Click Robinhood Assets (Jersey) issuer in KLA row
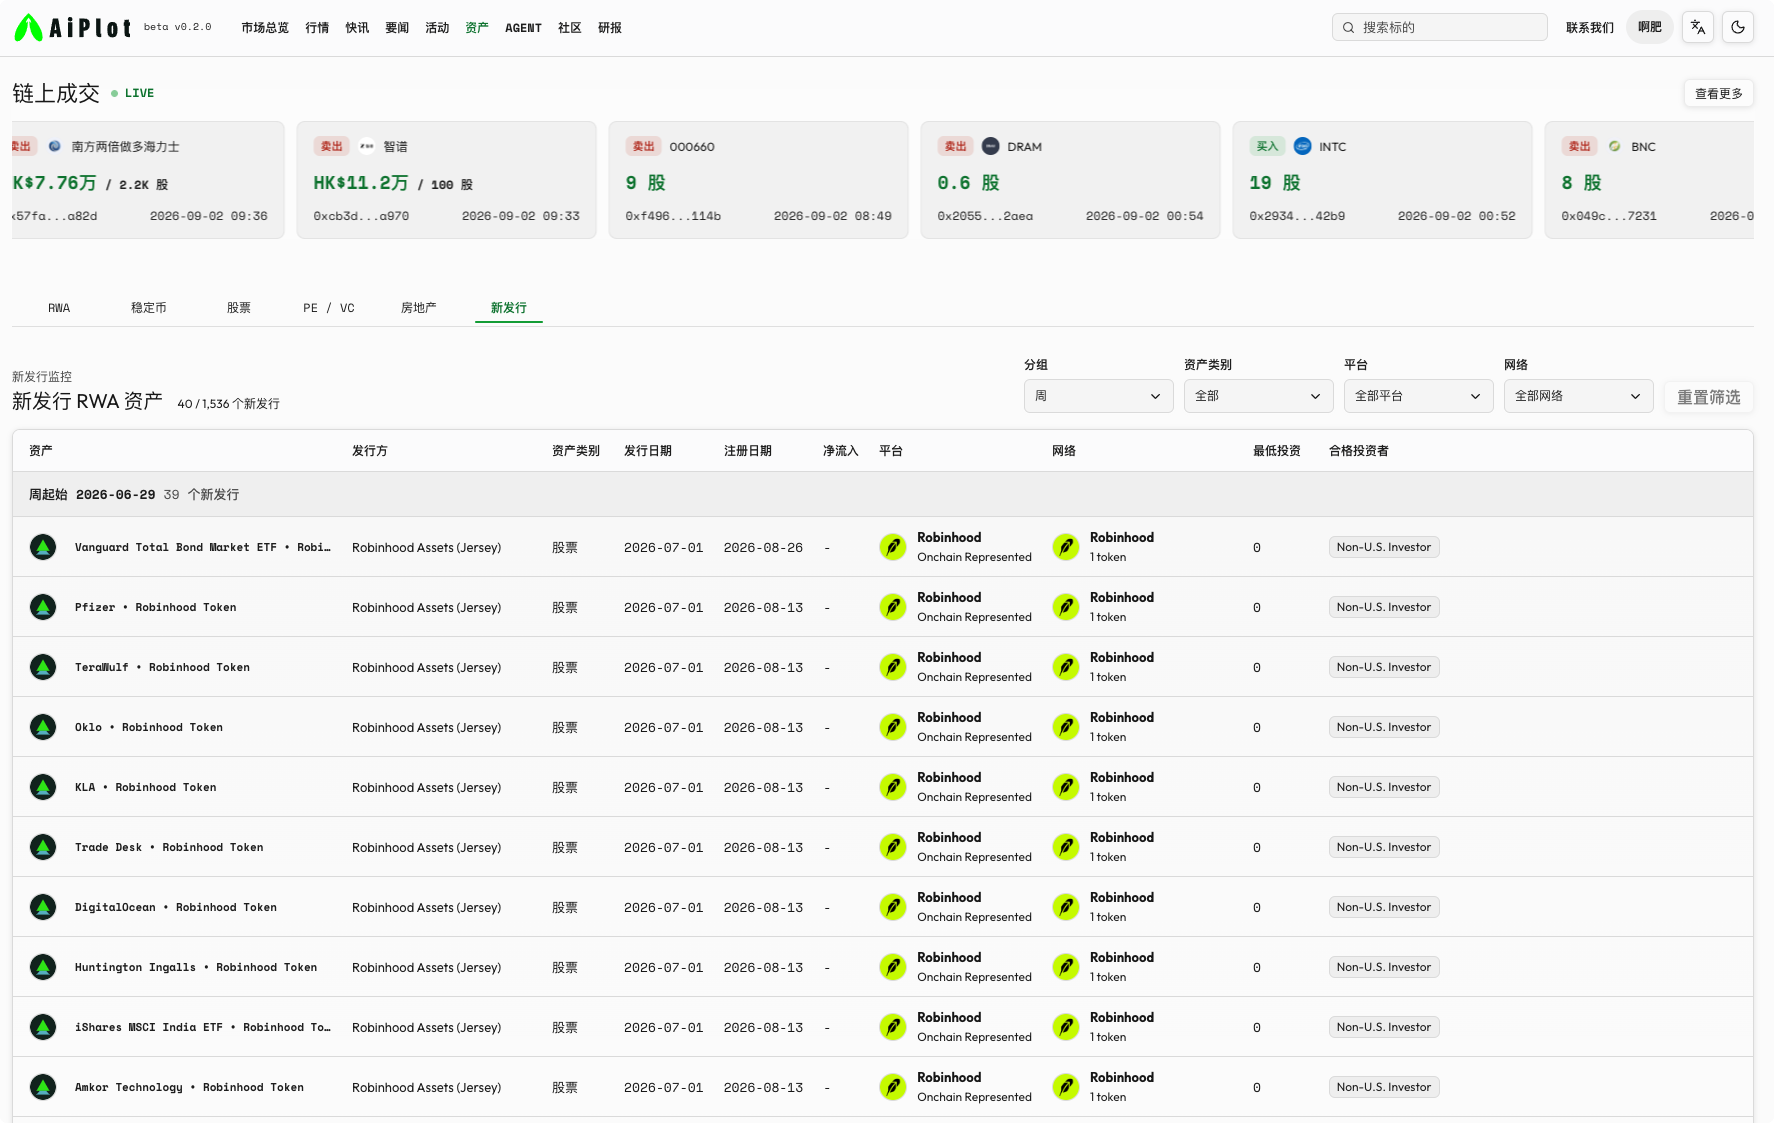This screenshot has height=1123, width=1774. tap(427, 787)
